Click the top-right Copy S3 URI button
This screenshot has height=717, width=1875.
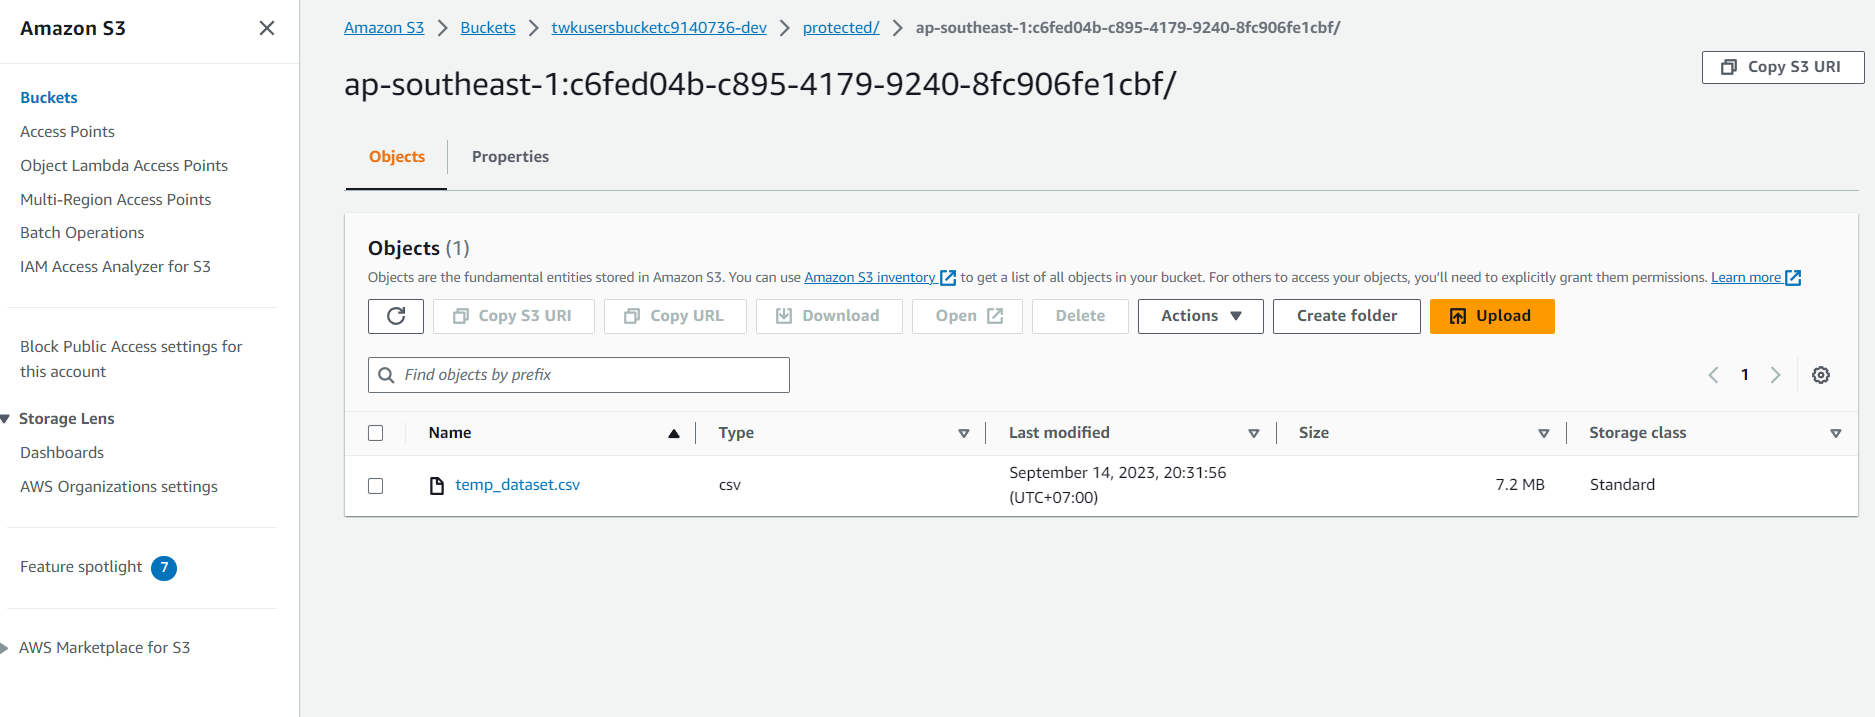click(x=1782, y=67)
